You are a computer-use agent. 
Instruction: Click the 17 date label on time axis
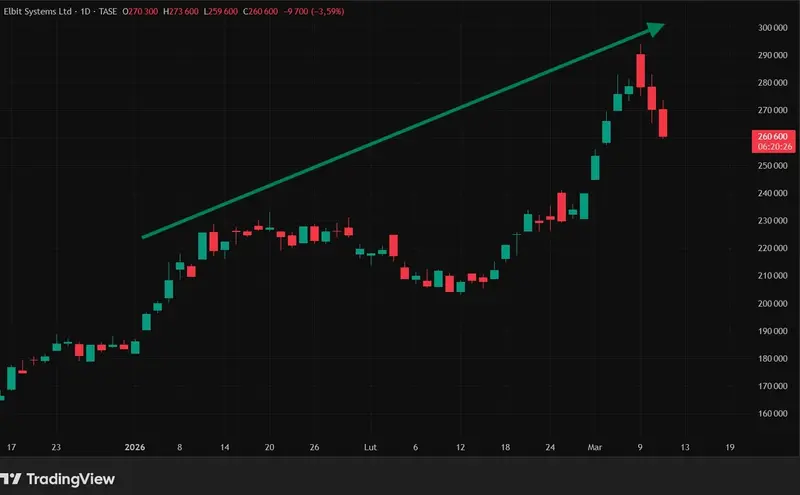tap(11, 447)
